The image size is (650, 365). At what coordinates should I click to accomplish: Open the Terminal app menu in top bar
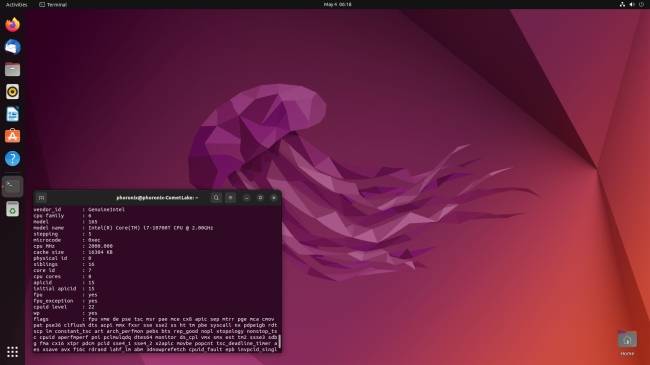[x=53, y=5]
